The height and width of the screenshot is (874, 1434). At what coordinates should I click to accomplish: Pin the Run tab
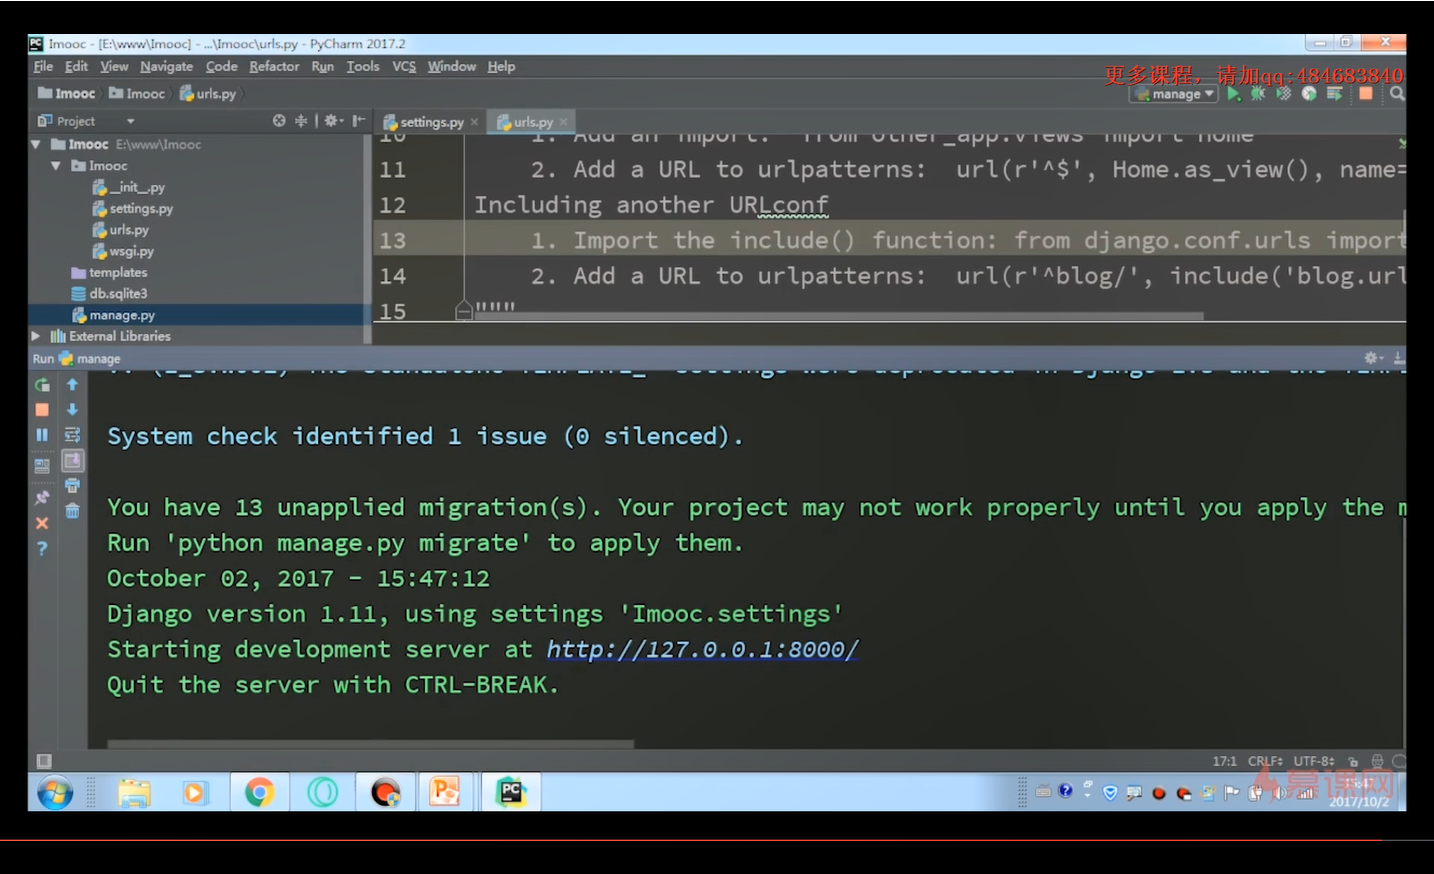(42, 497)
